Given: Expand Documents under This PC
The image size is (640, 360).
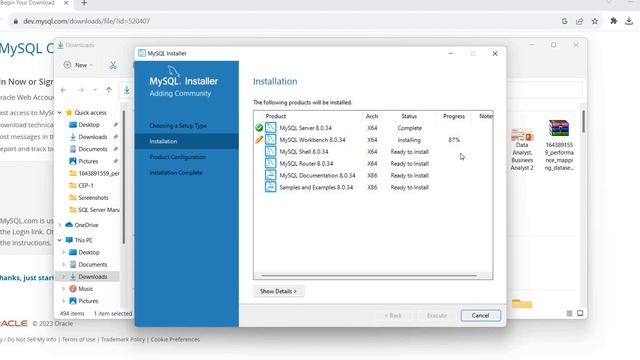Looking at the screenshot, I should coord(64,264).
